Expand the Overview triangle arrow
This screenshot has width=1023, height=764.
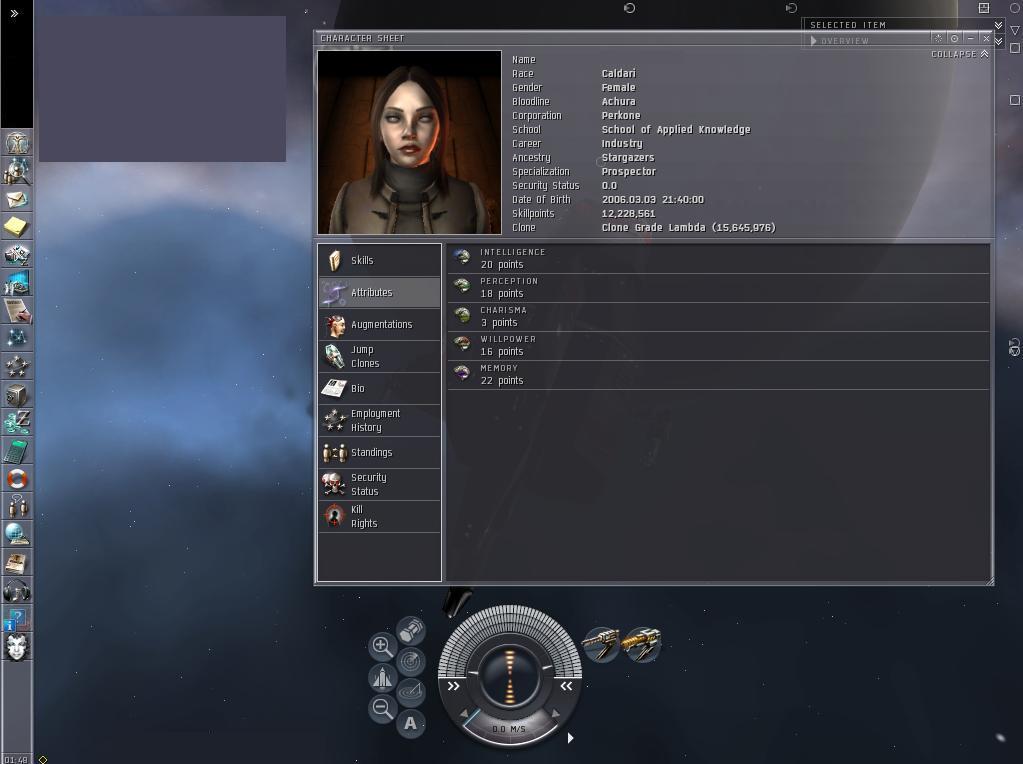pos(814,41)
